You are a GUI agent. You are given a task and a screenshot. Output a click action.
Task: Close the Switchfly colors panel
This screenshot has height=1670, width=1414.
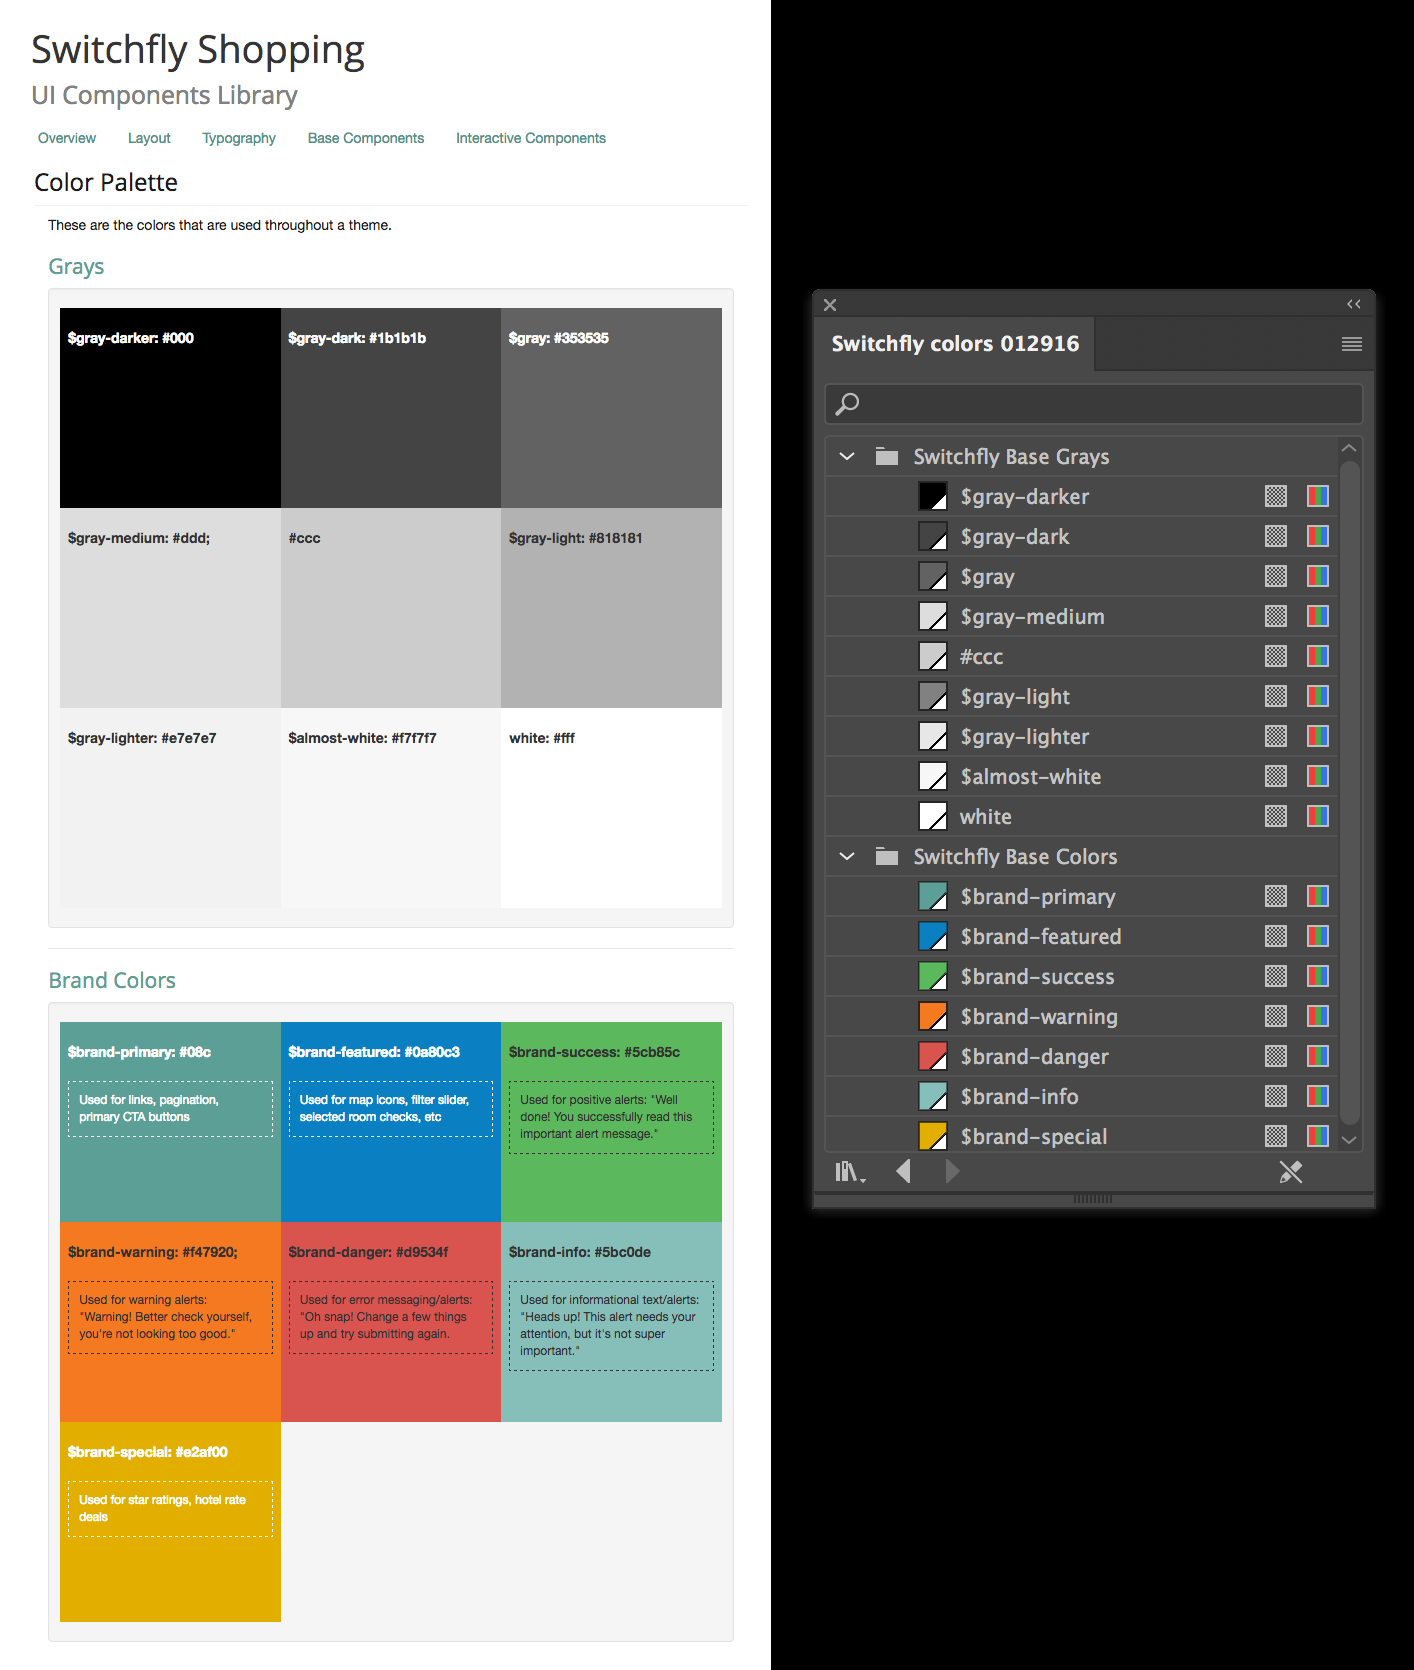(x=830, y=305)
